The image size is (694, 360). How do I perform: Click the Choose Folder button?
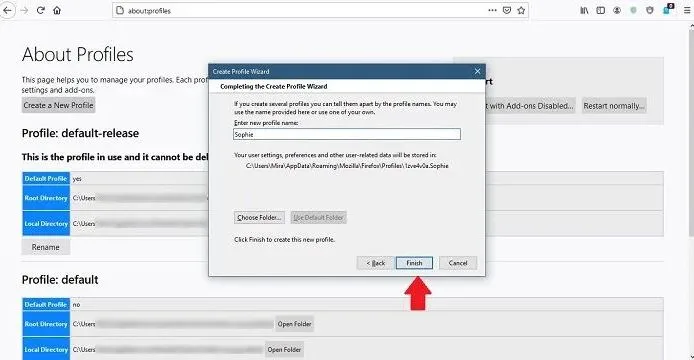click(x=259, y=217)
